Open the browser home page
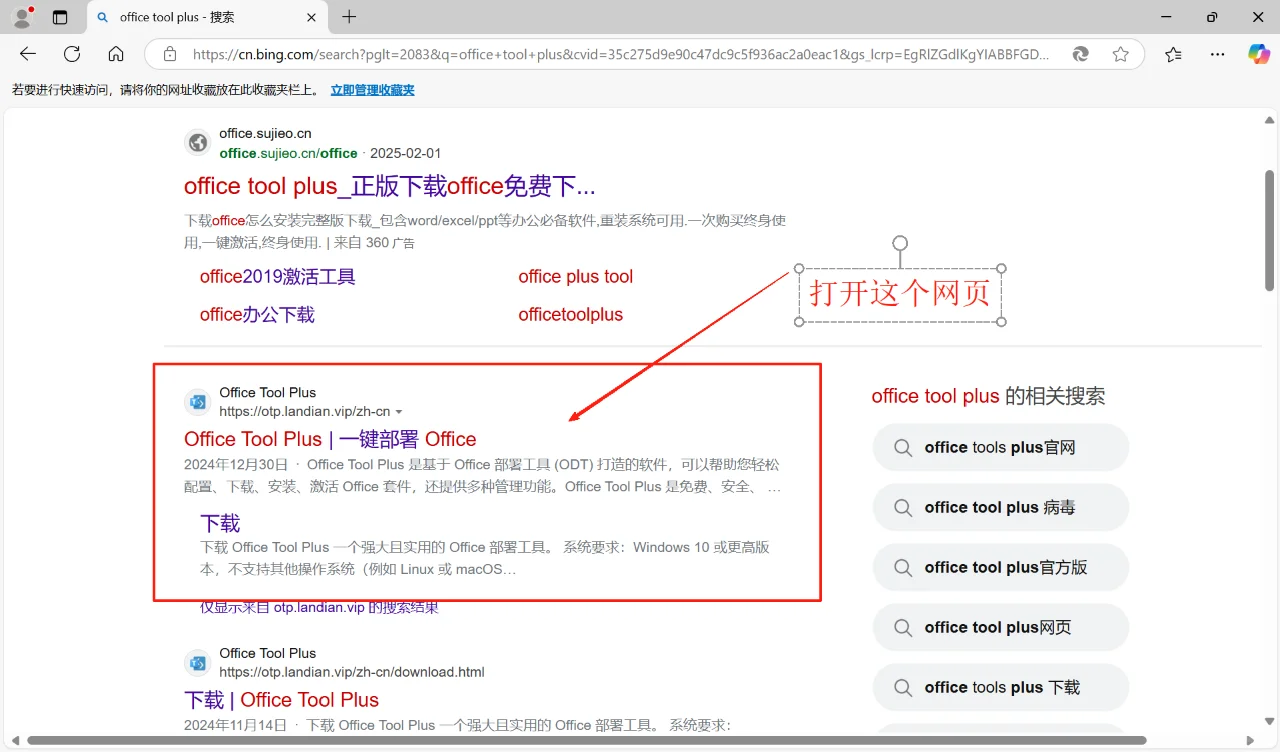This screenshot has width=1280, height=752. click(115, 55)
